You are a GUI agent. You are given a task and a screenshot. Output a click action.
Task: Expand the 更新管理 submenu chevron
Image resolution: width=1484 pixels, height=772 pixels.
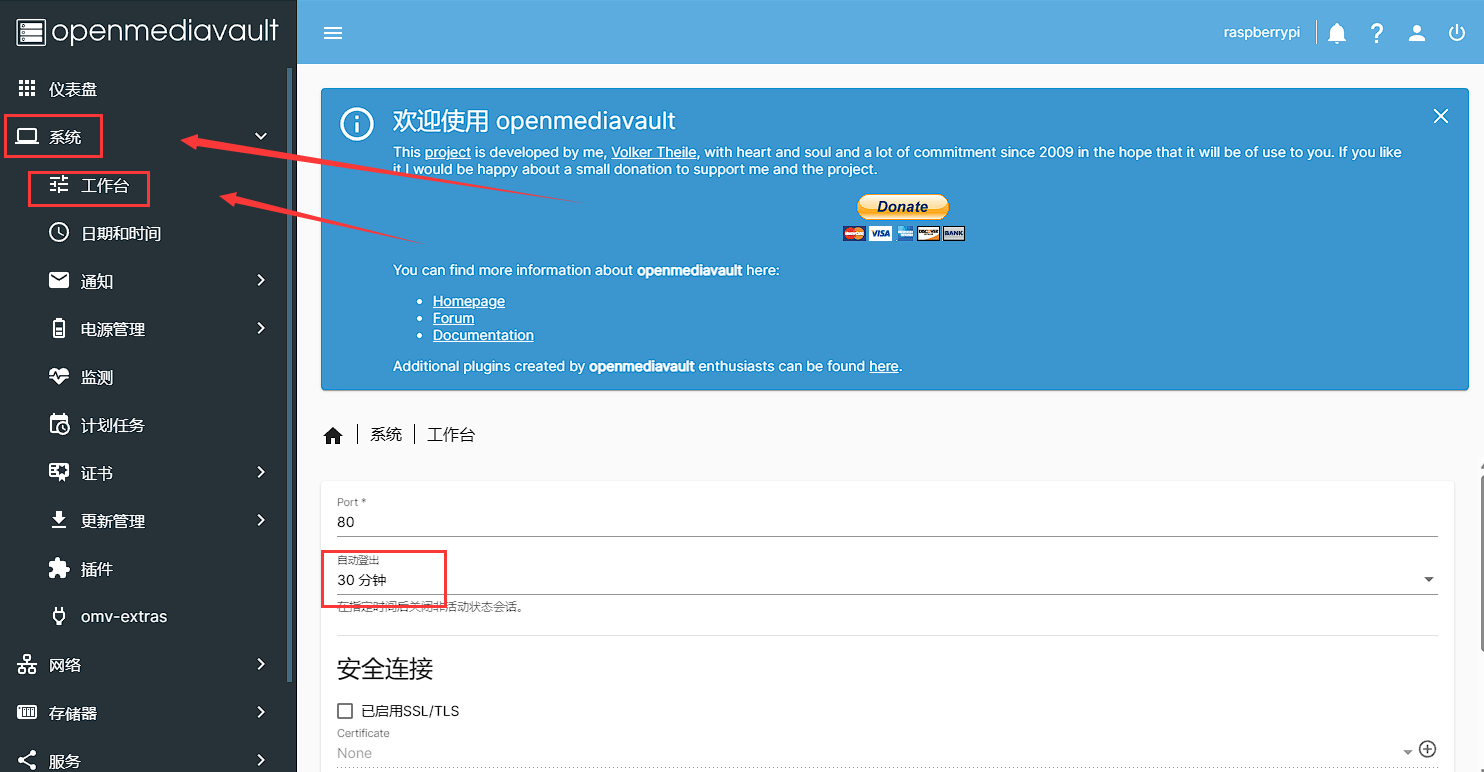261,520
